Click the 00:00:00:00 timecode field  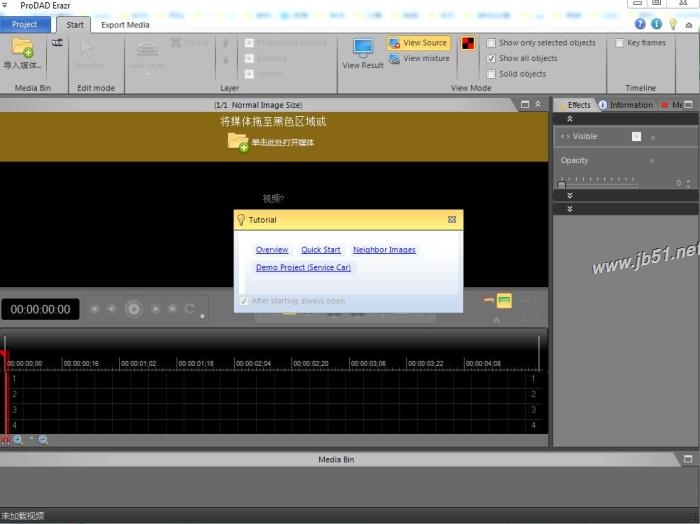(40, 309)
